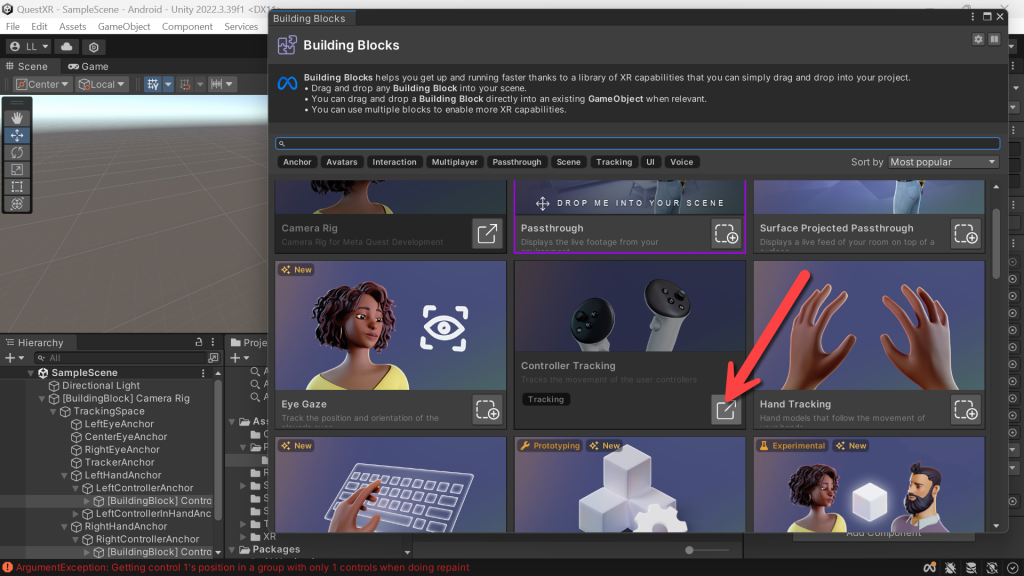
Task: Collapse the [BuildingBlock] Camera Rig node
Action: point(42,398)
